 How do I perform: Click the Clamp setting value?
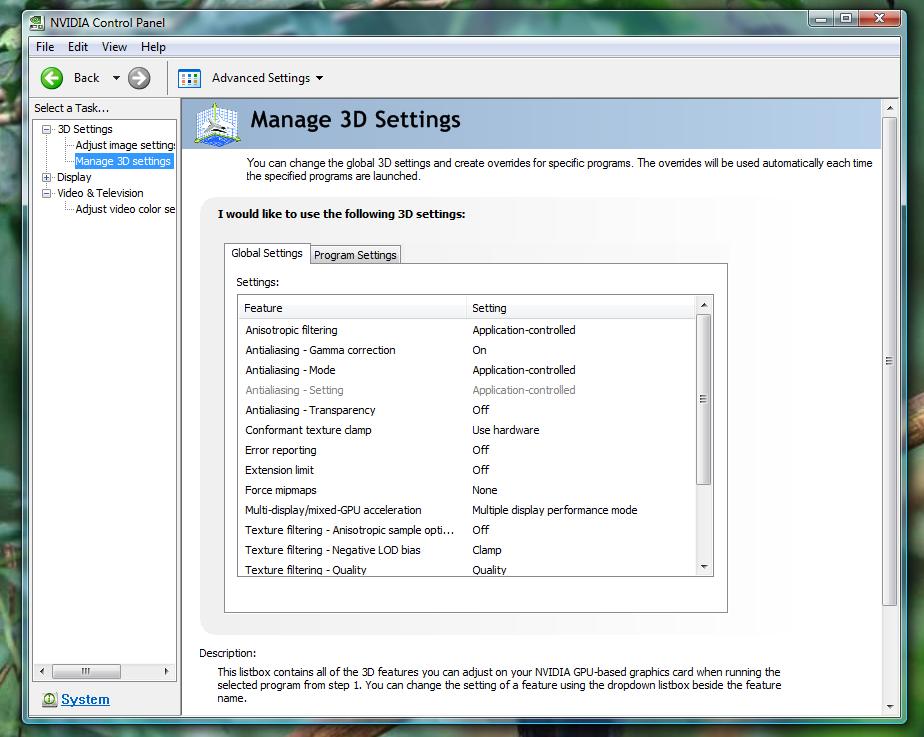coord(487,550)
